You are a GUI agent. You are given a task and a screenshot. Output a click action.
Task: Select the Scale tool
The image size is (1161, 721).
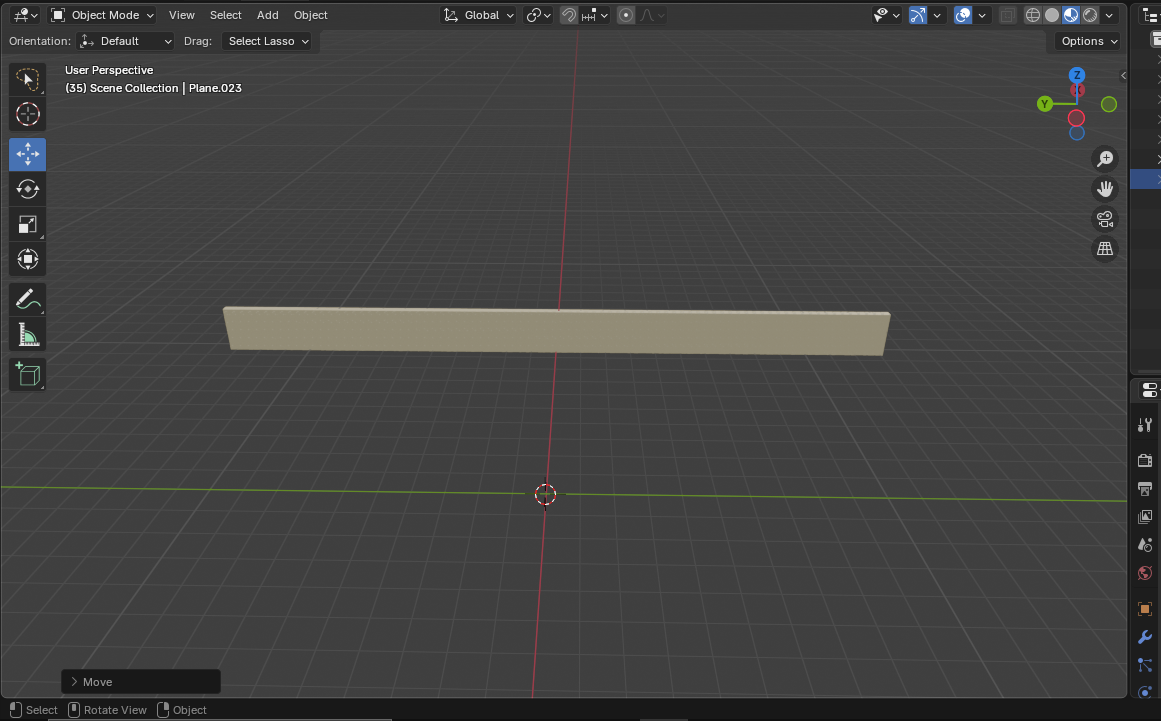(27, 224)
